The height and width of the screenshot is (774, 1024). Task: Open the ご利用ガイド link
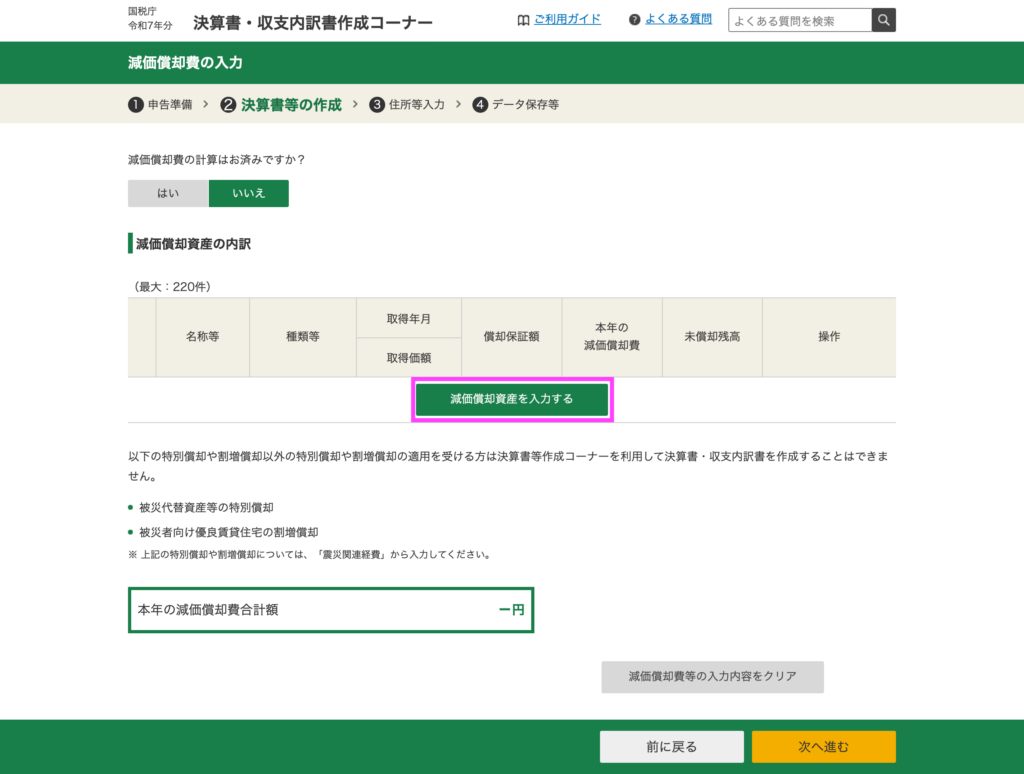pos(567,20)
